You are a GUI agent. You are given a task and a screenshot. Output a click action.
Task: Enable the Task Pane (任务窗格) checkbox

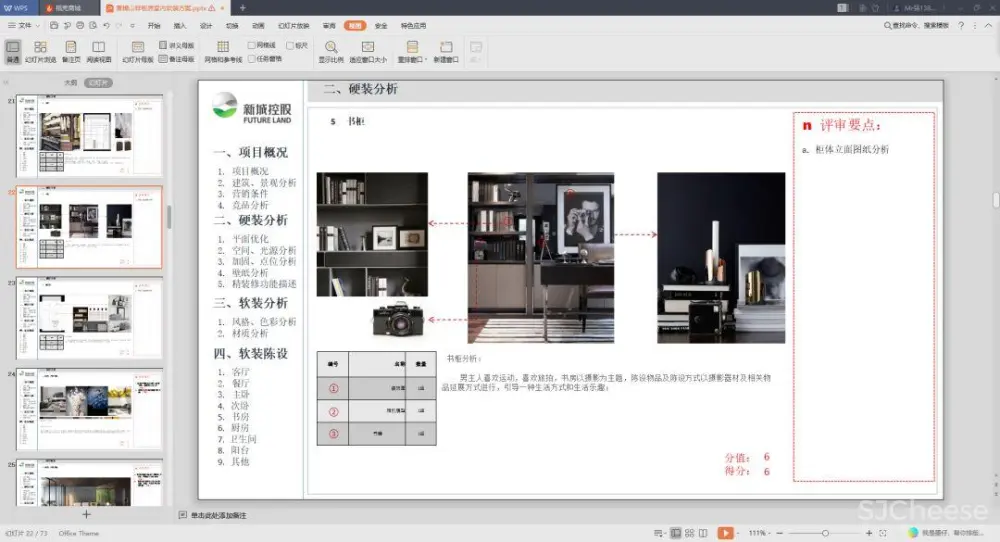252,58
